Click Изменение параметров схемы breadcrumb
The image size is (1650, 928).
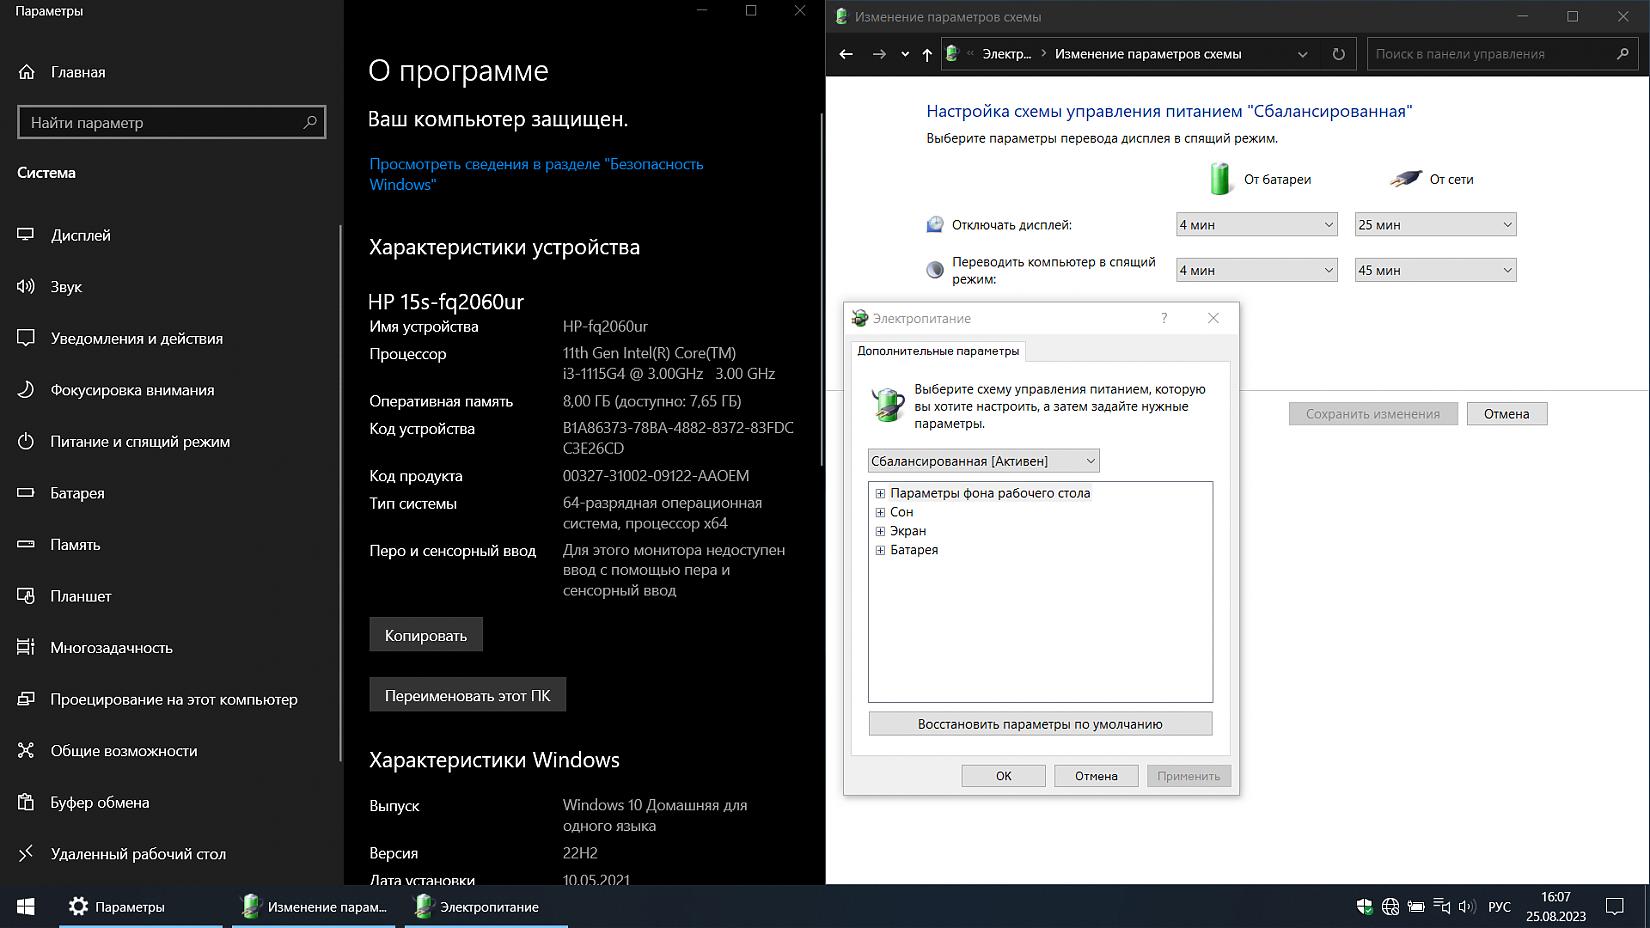point(1148,54)
